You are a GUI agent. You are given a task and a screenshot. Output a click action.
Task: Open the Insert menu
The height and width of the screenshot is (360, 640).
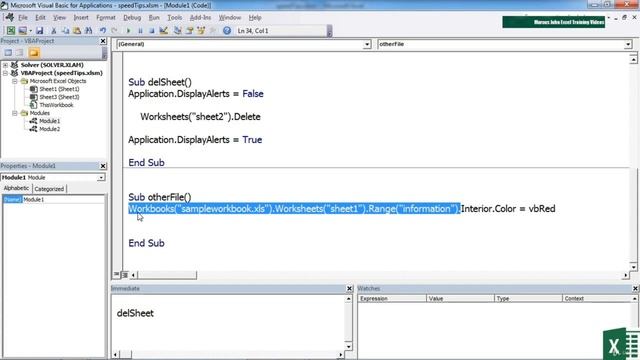[81, 18]
